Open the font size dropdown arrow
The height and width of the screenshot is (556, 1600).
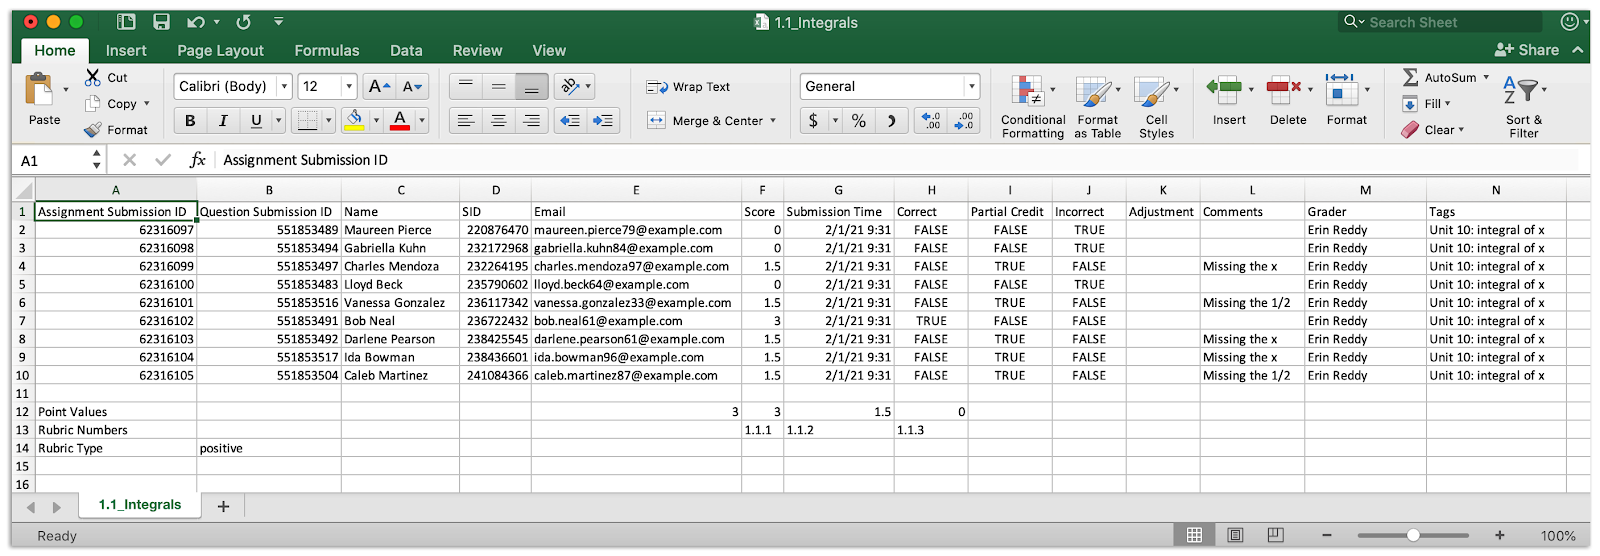(348, 87)
